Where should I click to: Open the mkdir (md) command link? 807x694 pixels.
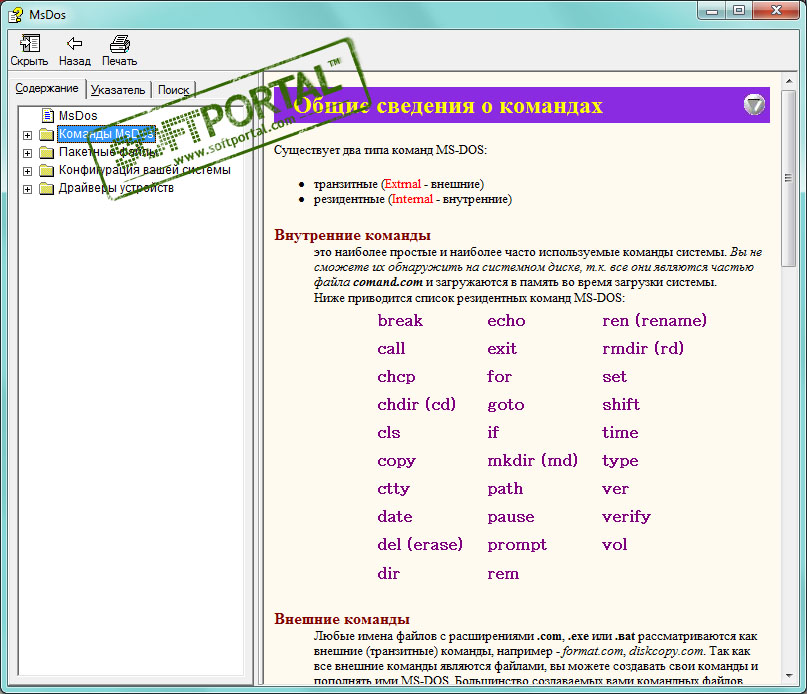[x=533, y=460]
